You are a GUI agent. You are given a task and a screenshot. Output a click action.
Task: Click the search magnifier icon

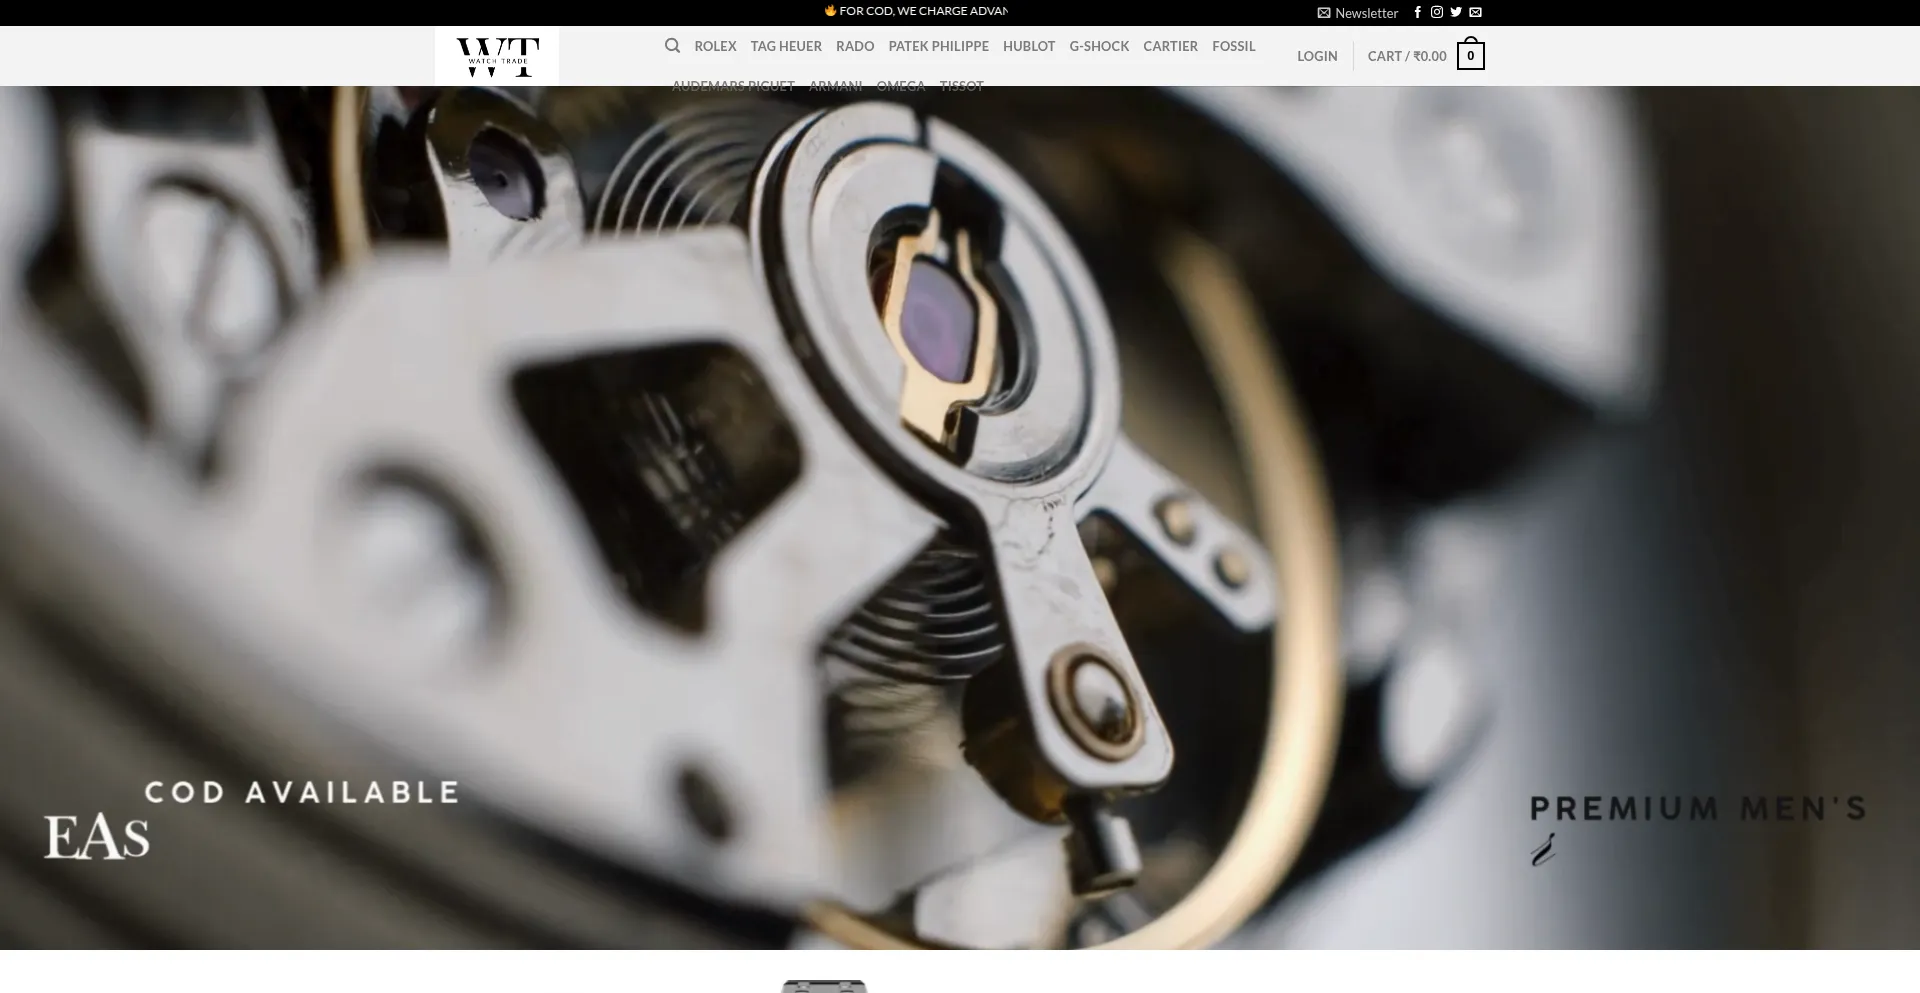672,46
